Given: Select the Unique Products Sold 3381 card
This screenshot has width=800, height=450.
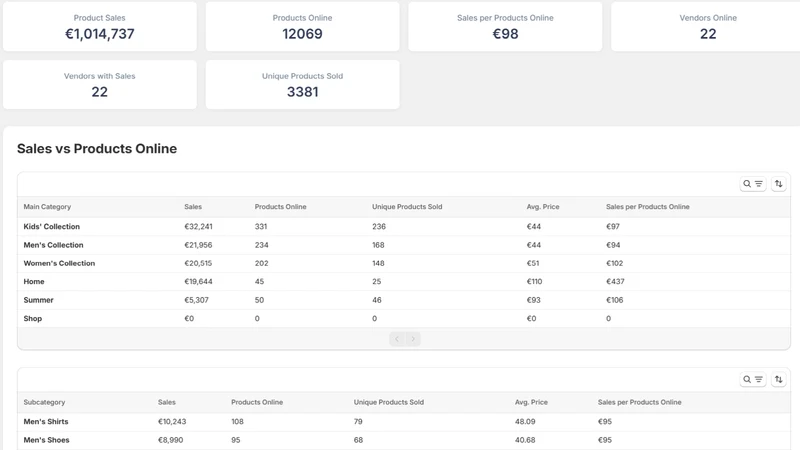Looking at the screenshot, I should point(303,85).
